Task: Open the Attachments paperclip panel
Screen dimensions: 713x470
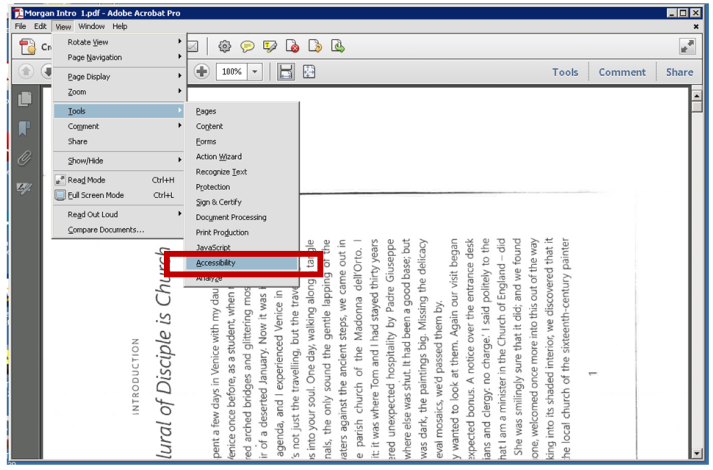Action: click(25, 159)
